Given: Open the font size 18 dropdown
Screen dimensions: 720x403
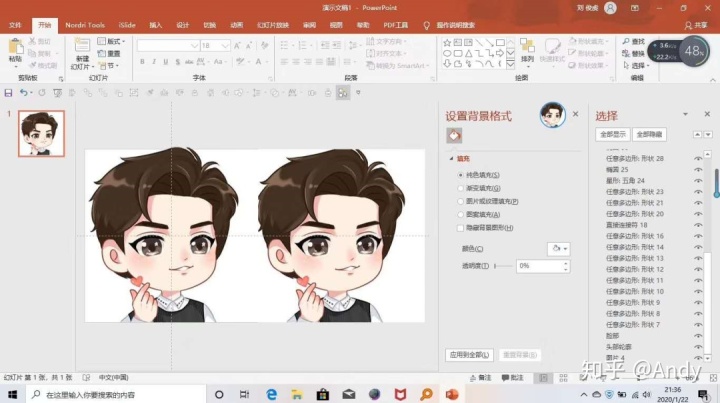Looking at the screenshot, I should (x=225, y=45).
